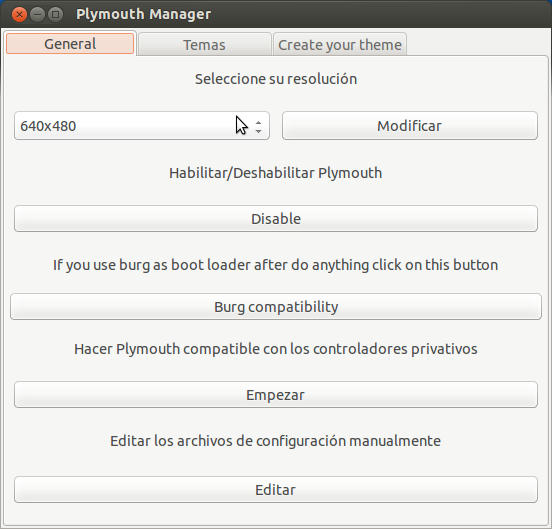Click the resolution selector up/down arrows

click(258, 127)
